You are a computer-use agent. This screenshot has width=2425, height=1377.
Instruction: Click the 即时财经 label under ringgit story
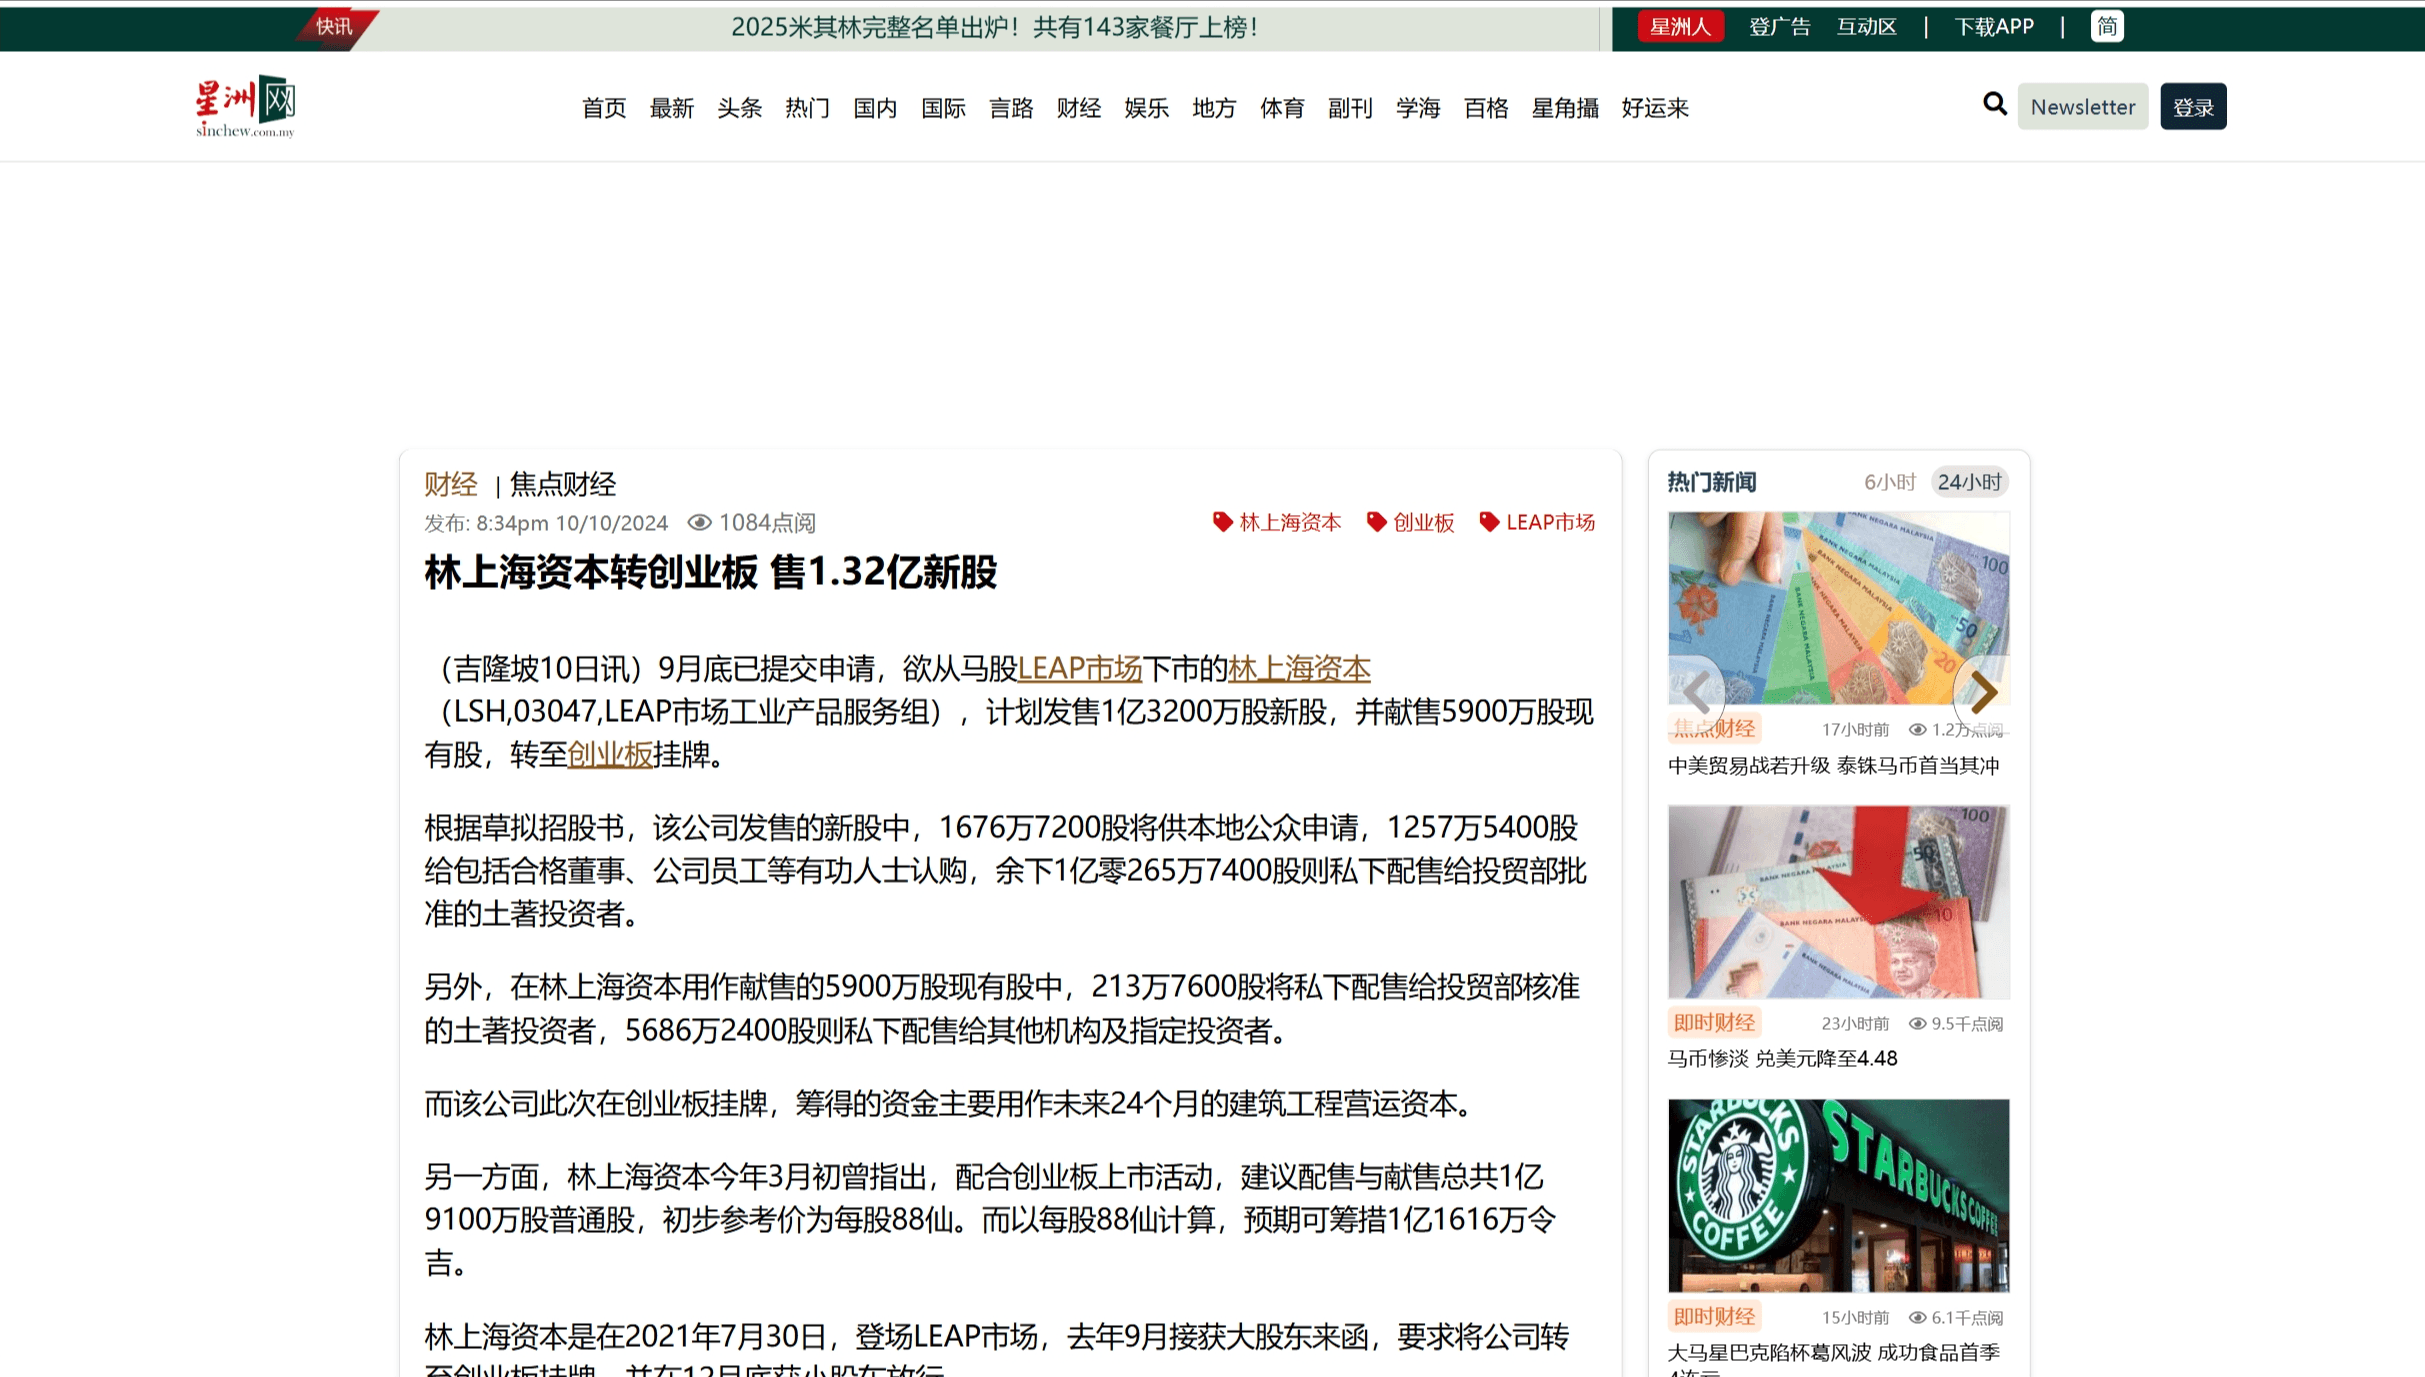point(1714,1022)
